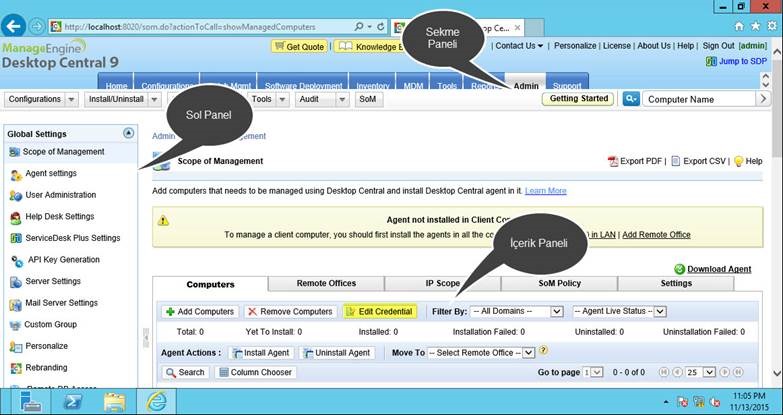Collapse the Global Settings panel

(128, 133)
